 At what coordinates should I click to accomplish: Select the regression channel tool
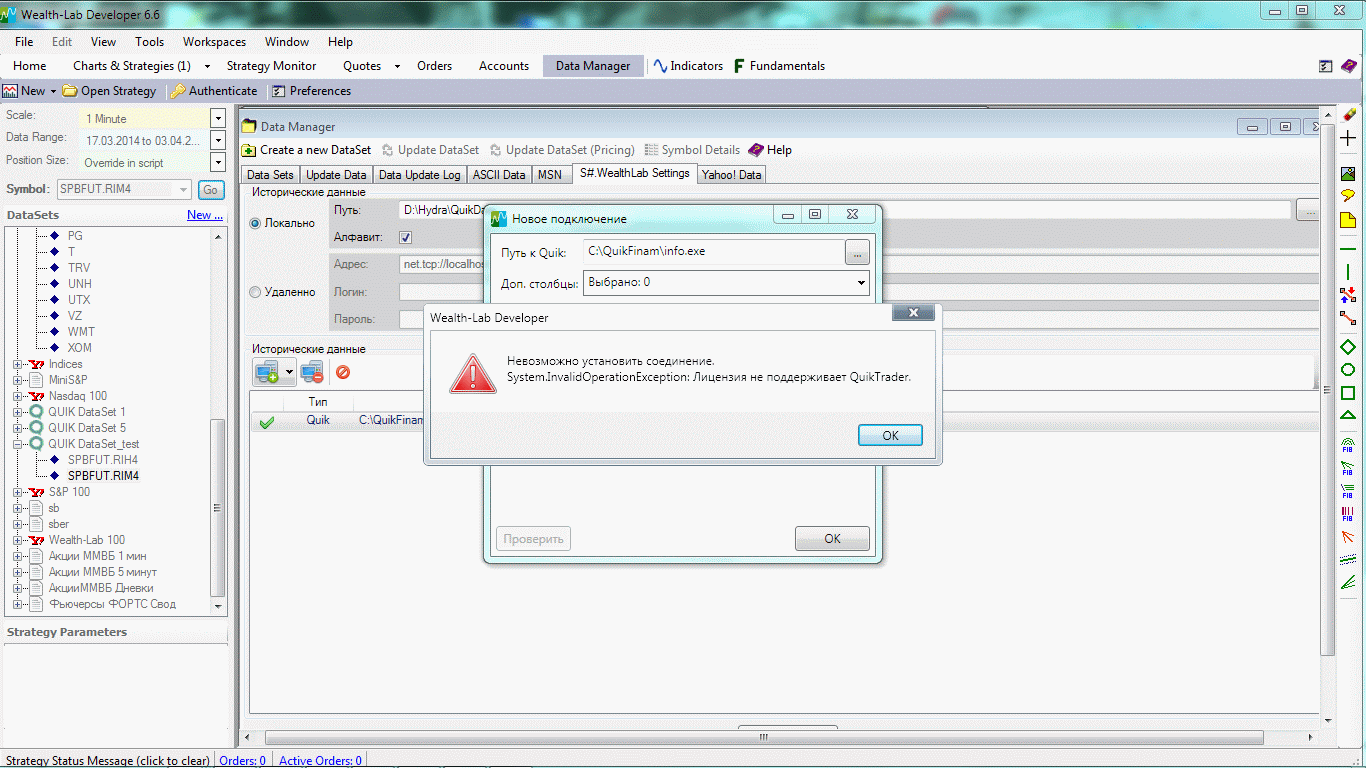(x=1348, y=560)
